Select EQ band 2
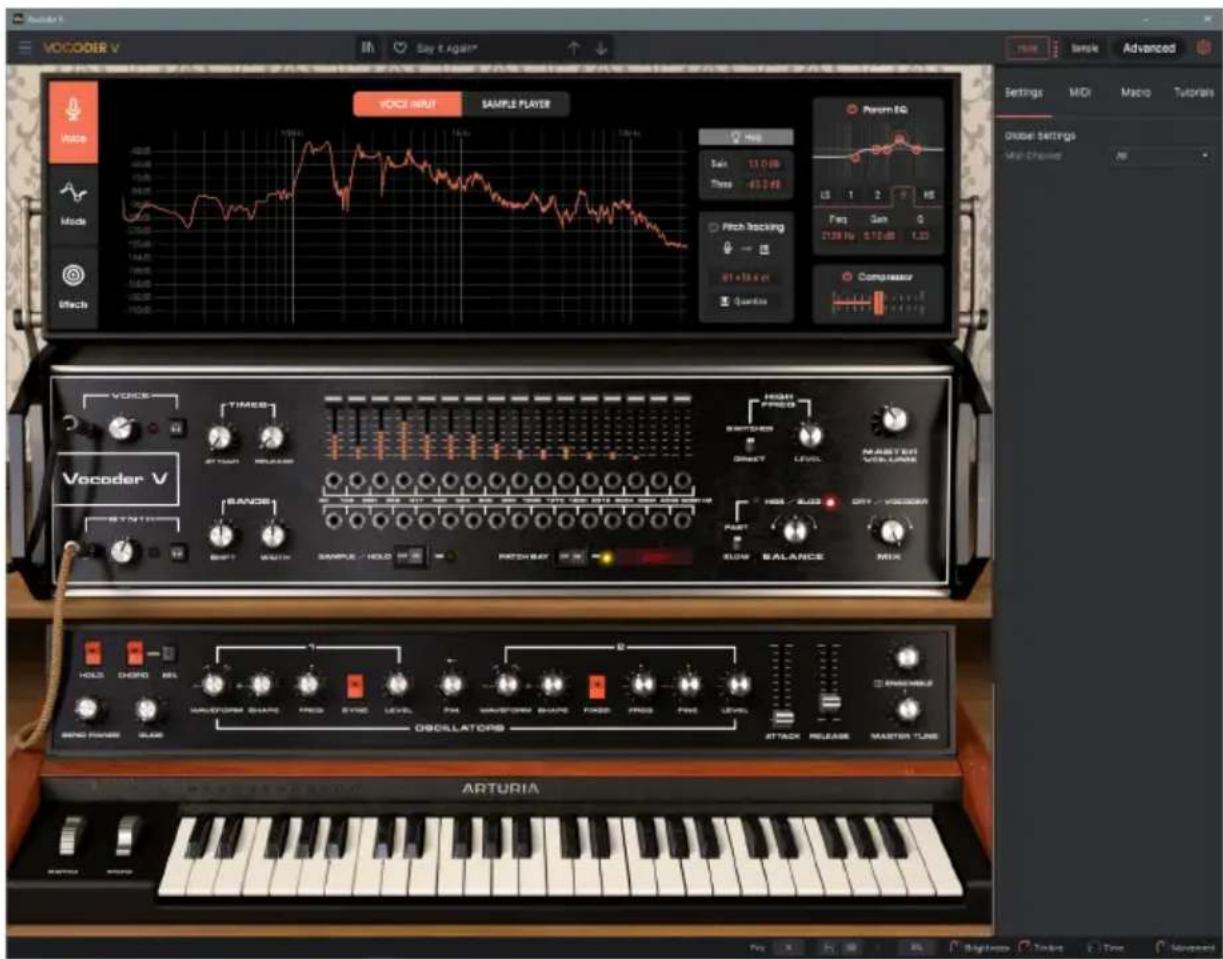1223x959 pixels. point(877,194)
